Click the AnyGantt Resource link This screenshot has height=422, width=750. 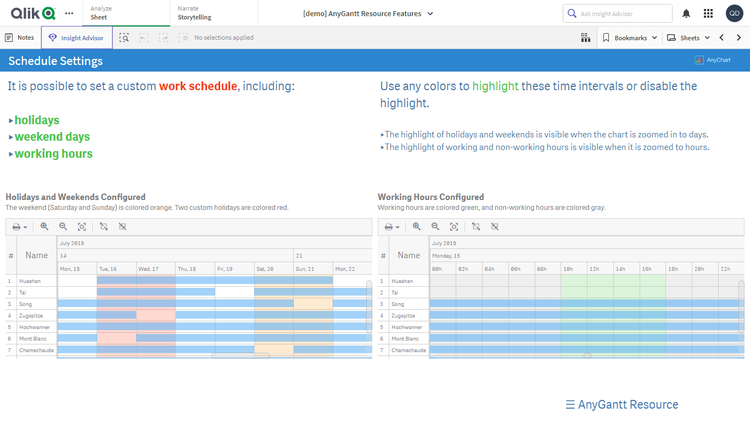621,404
